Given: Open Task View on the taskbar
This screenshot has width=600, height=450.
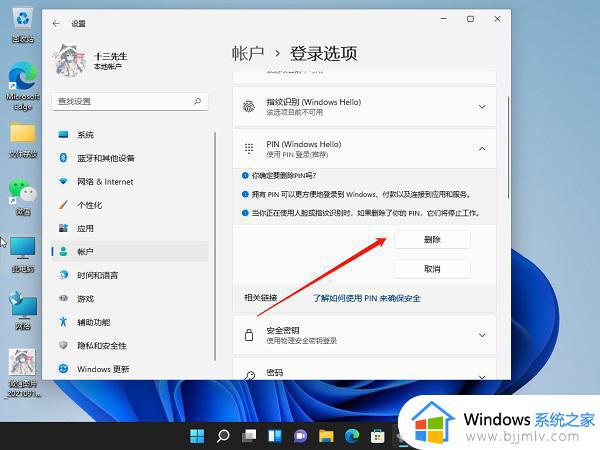Looking at the screenshot, I should coord(249,436).
